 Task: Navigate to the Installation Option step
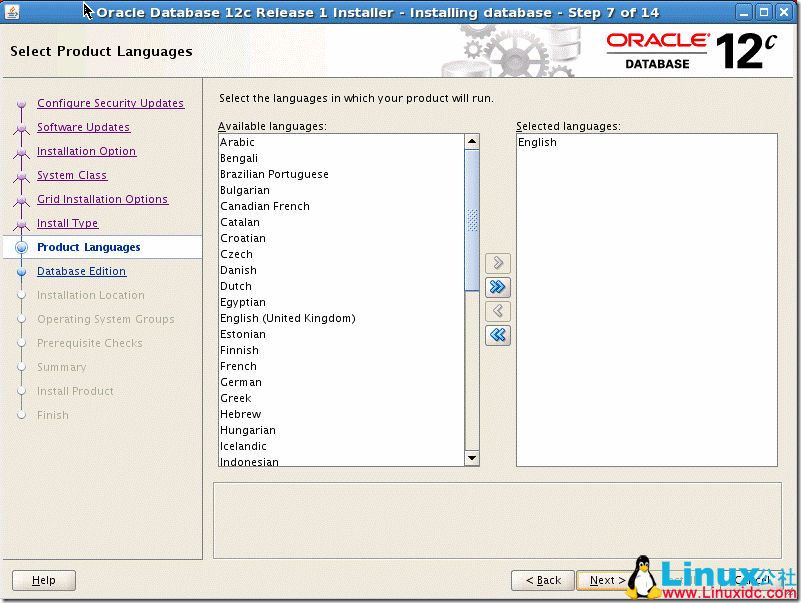click(86, 151)
